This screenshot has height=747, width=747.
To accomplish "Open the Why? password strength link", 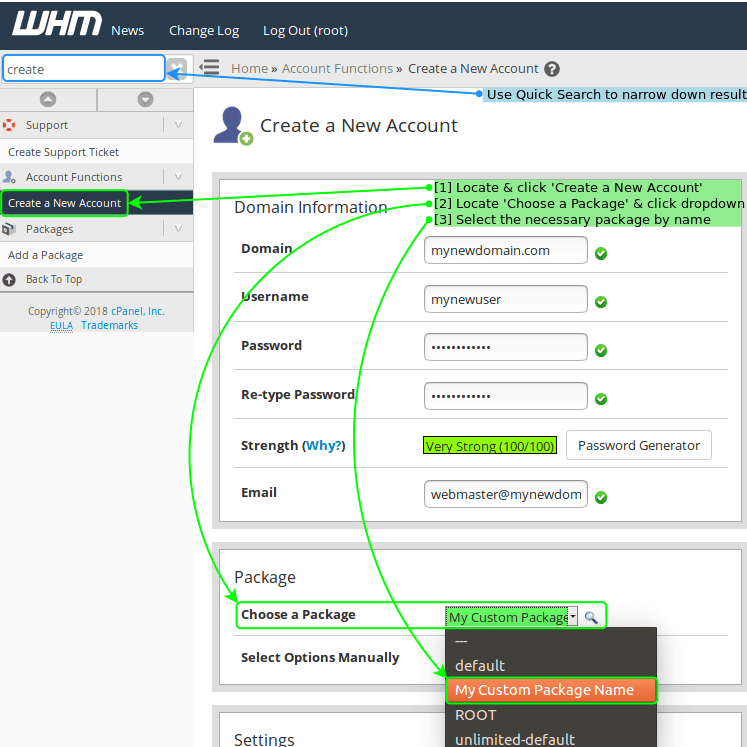I will point(323,446).
